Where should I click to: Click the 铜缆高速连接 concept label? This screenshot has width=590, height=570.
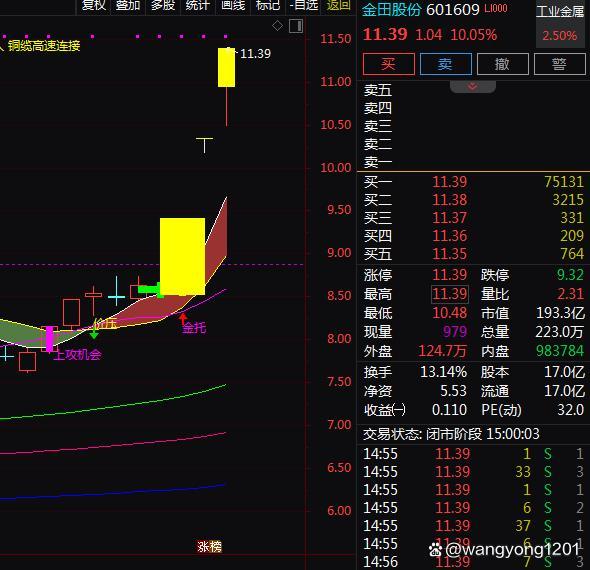point(44,46)
